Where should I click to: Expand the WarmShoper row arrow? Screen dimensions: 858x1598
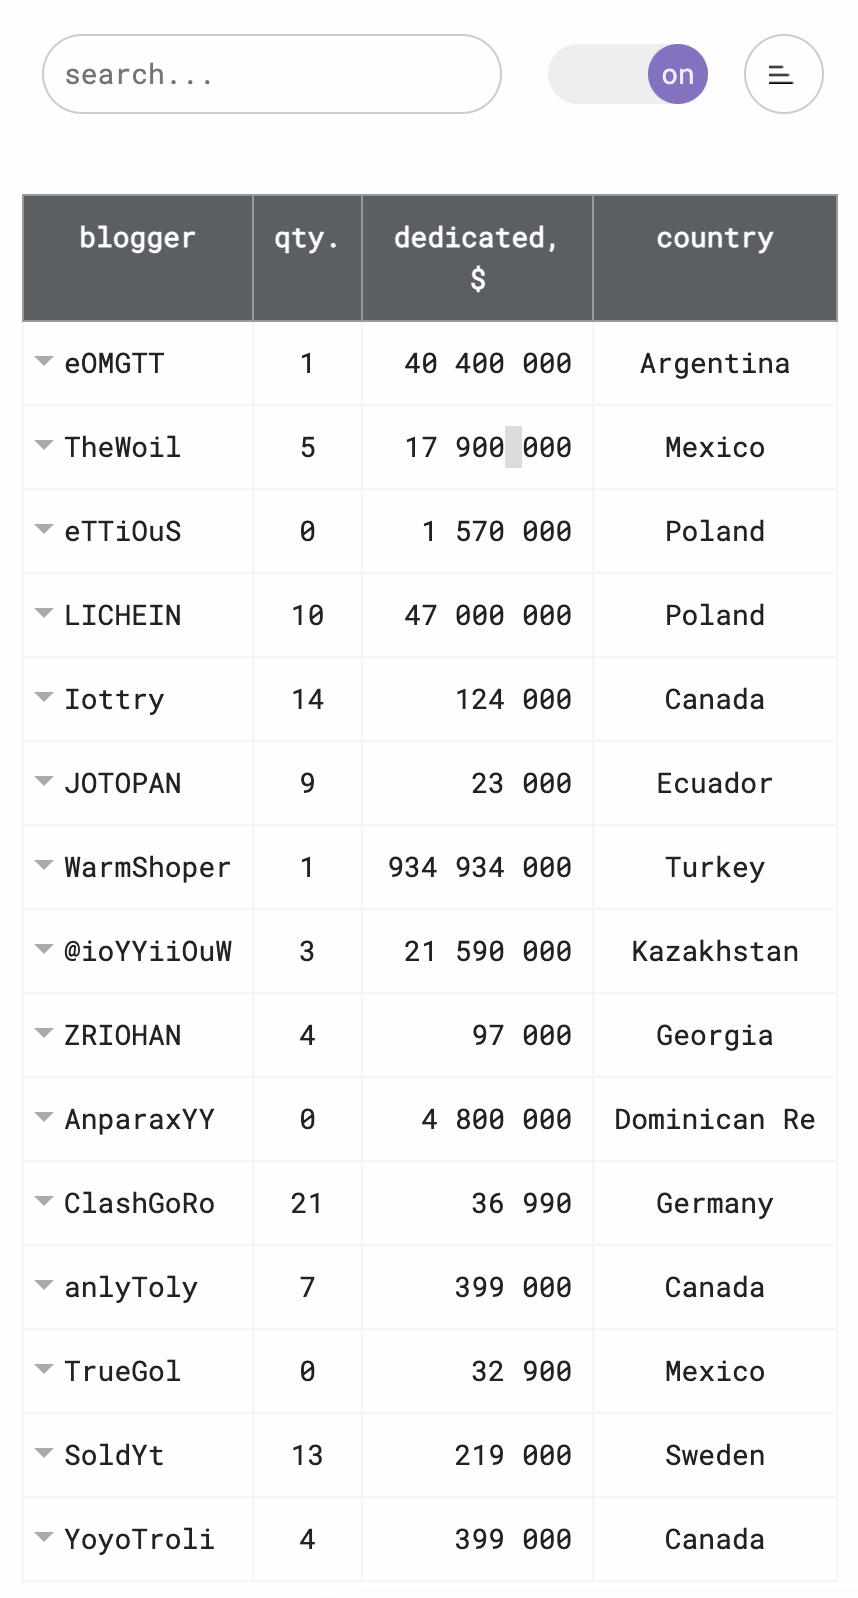43,865
